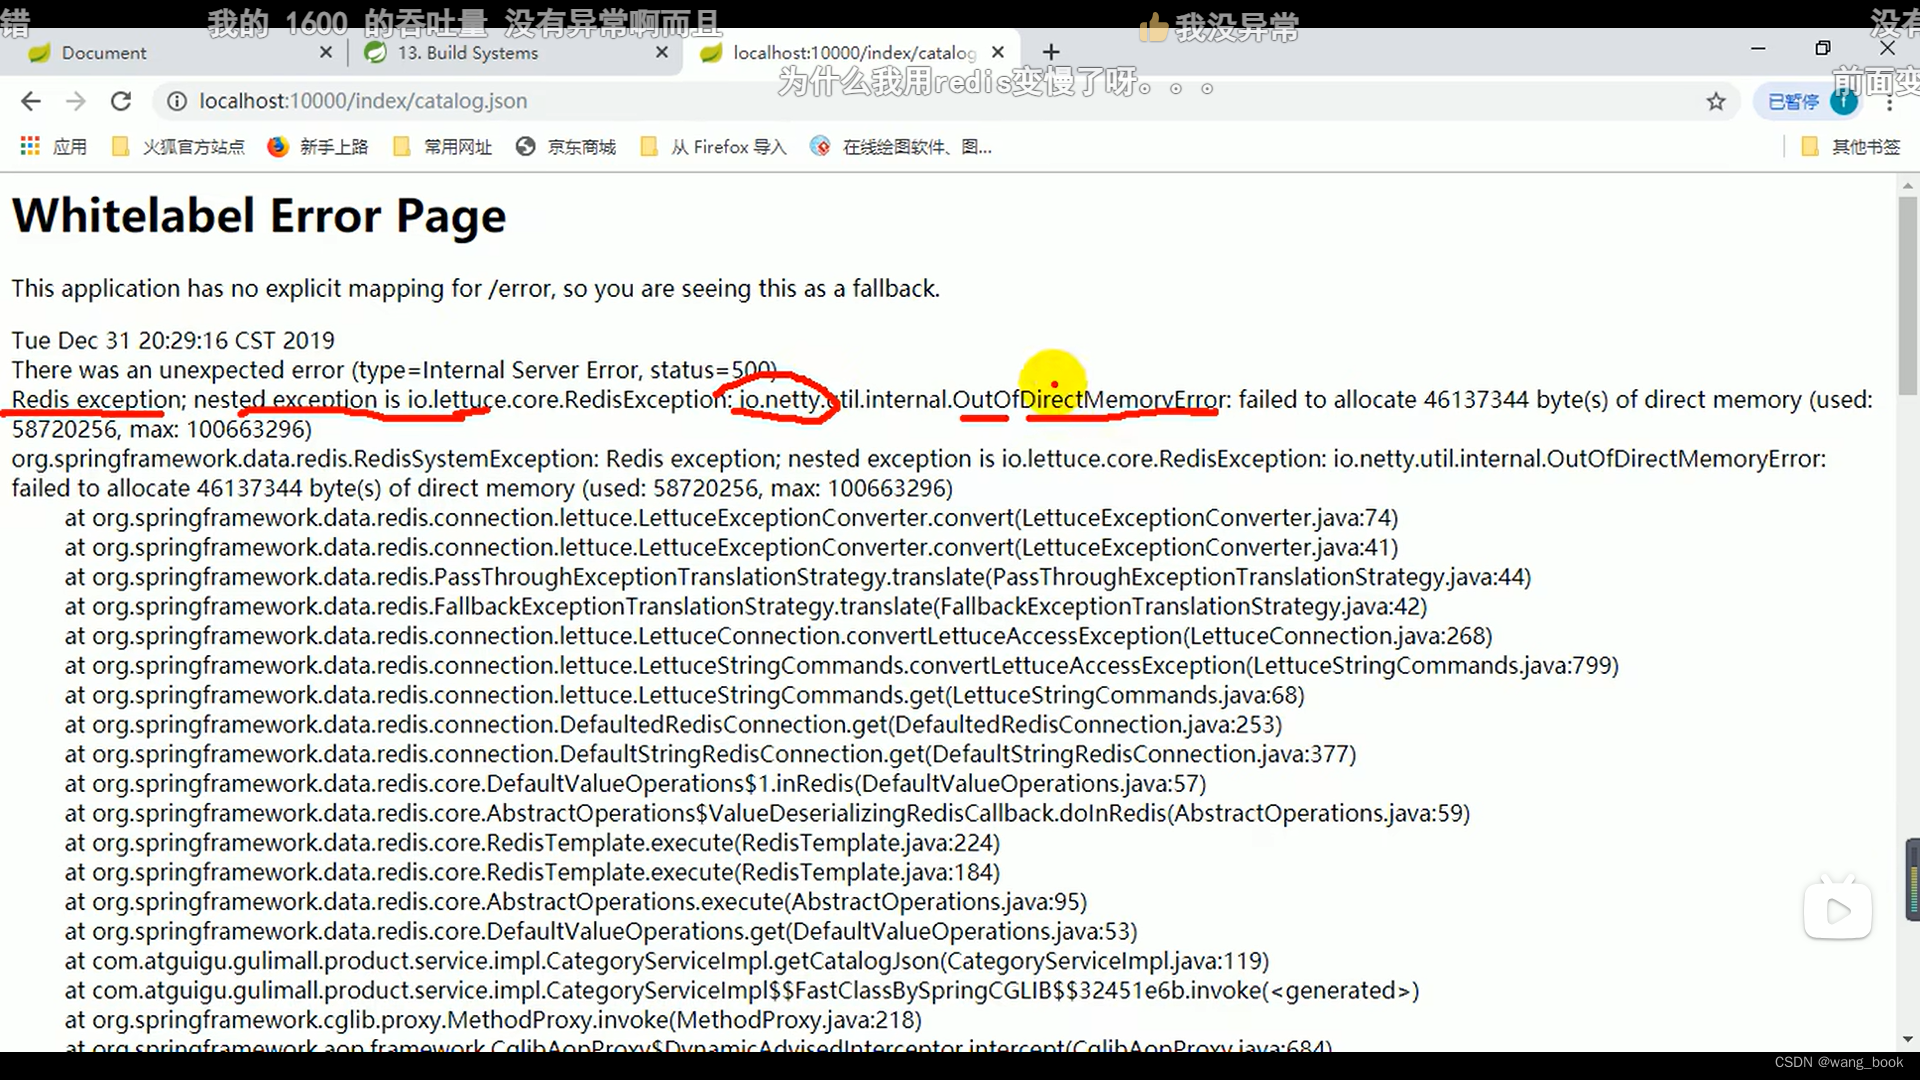
Task: Click the DefaultedRedisConnection.java:253 stack trace line
Action: tap(674, 724)
